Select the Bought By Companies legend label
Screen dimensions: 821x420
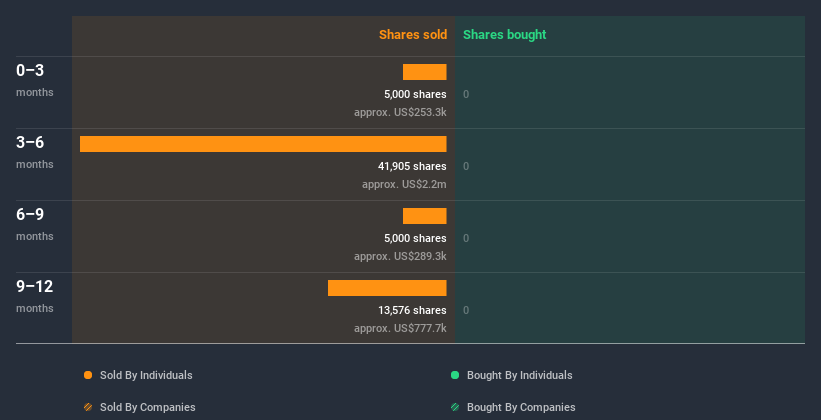click(521, 407)
